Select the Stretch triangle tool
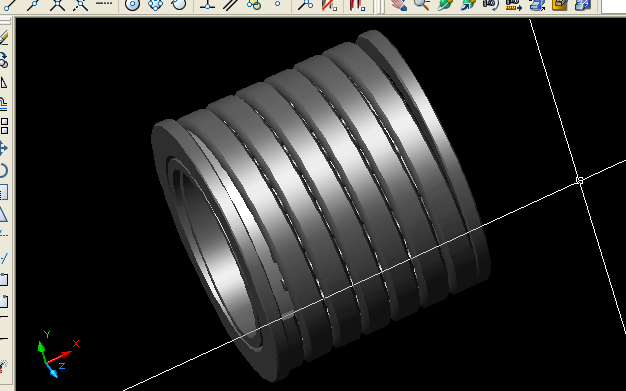Viewport: 626px width, 391px height. [4, 214]
